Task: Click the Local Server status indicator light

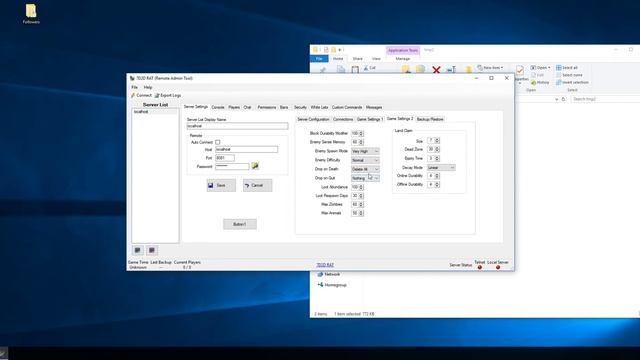Action: (498, 267)
